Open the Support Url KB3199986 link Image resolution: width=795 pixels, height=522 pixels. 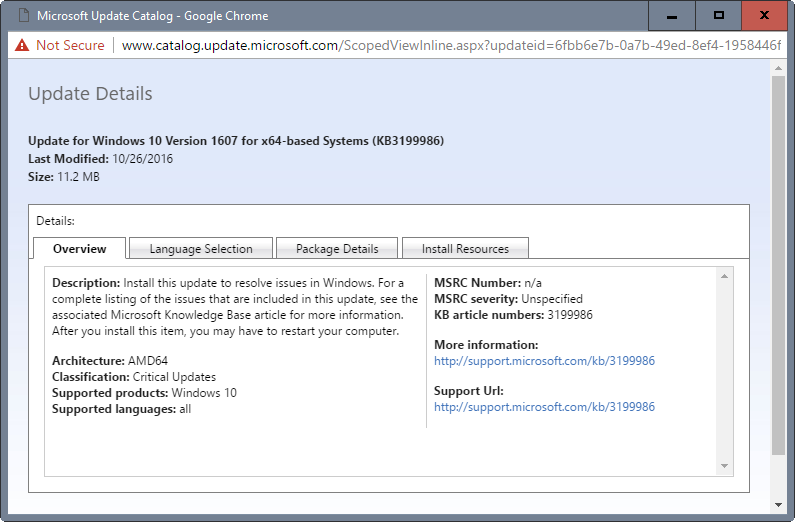point(545,407)
